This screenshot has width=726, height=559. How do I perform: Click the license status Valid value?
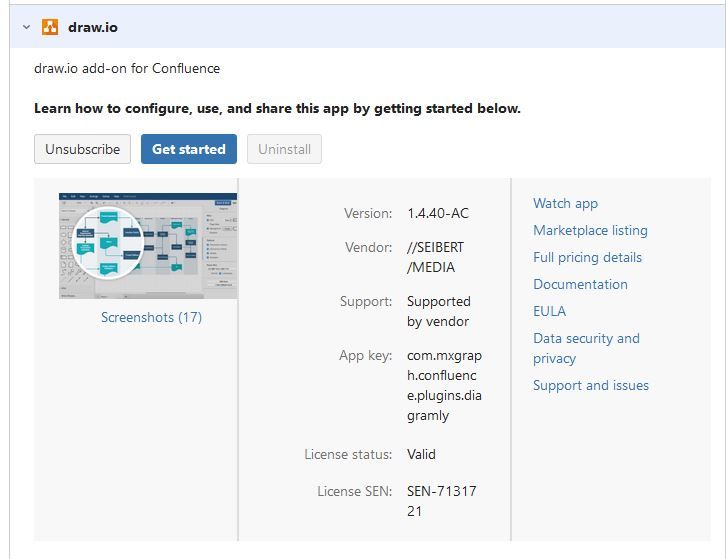click(x=421, y=454)
